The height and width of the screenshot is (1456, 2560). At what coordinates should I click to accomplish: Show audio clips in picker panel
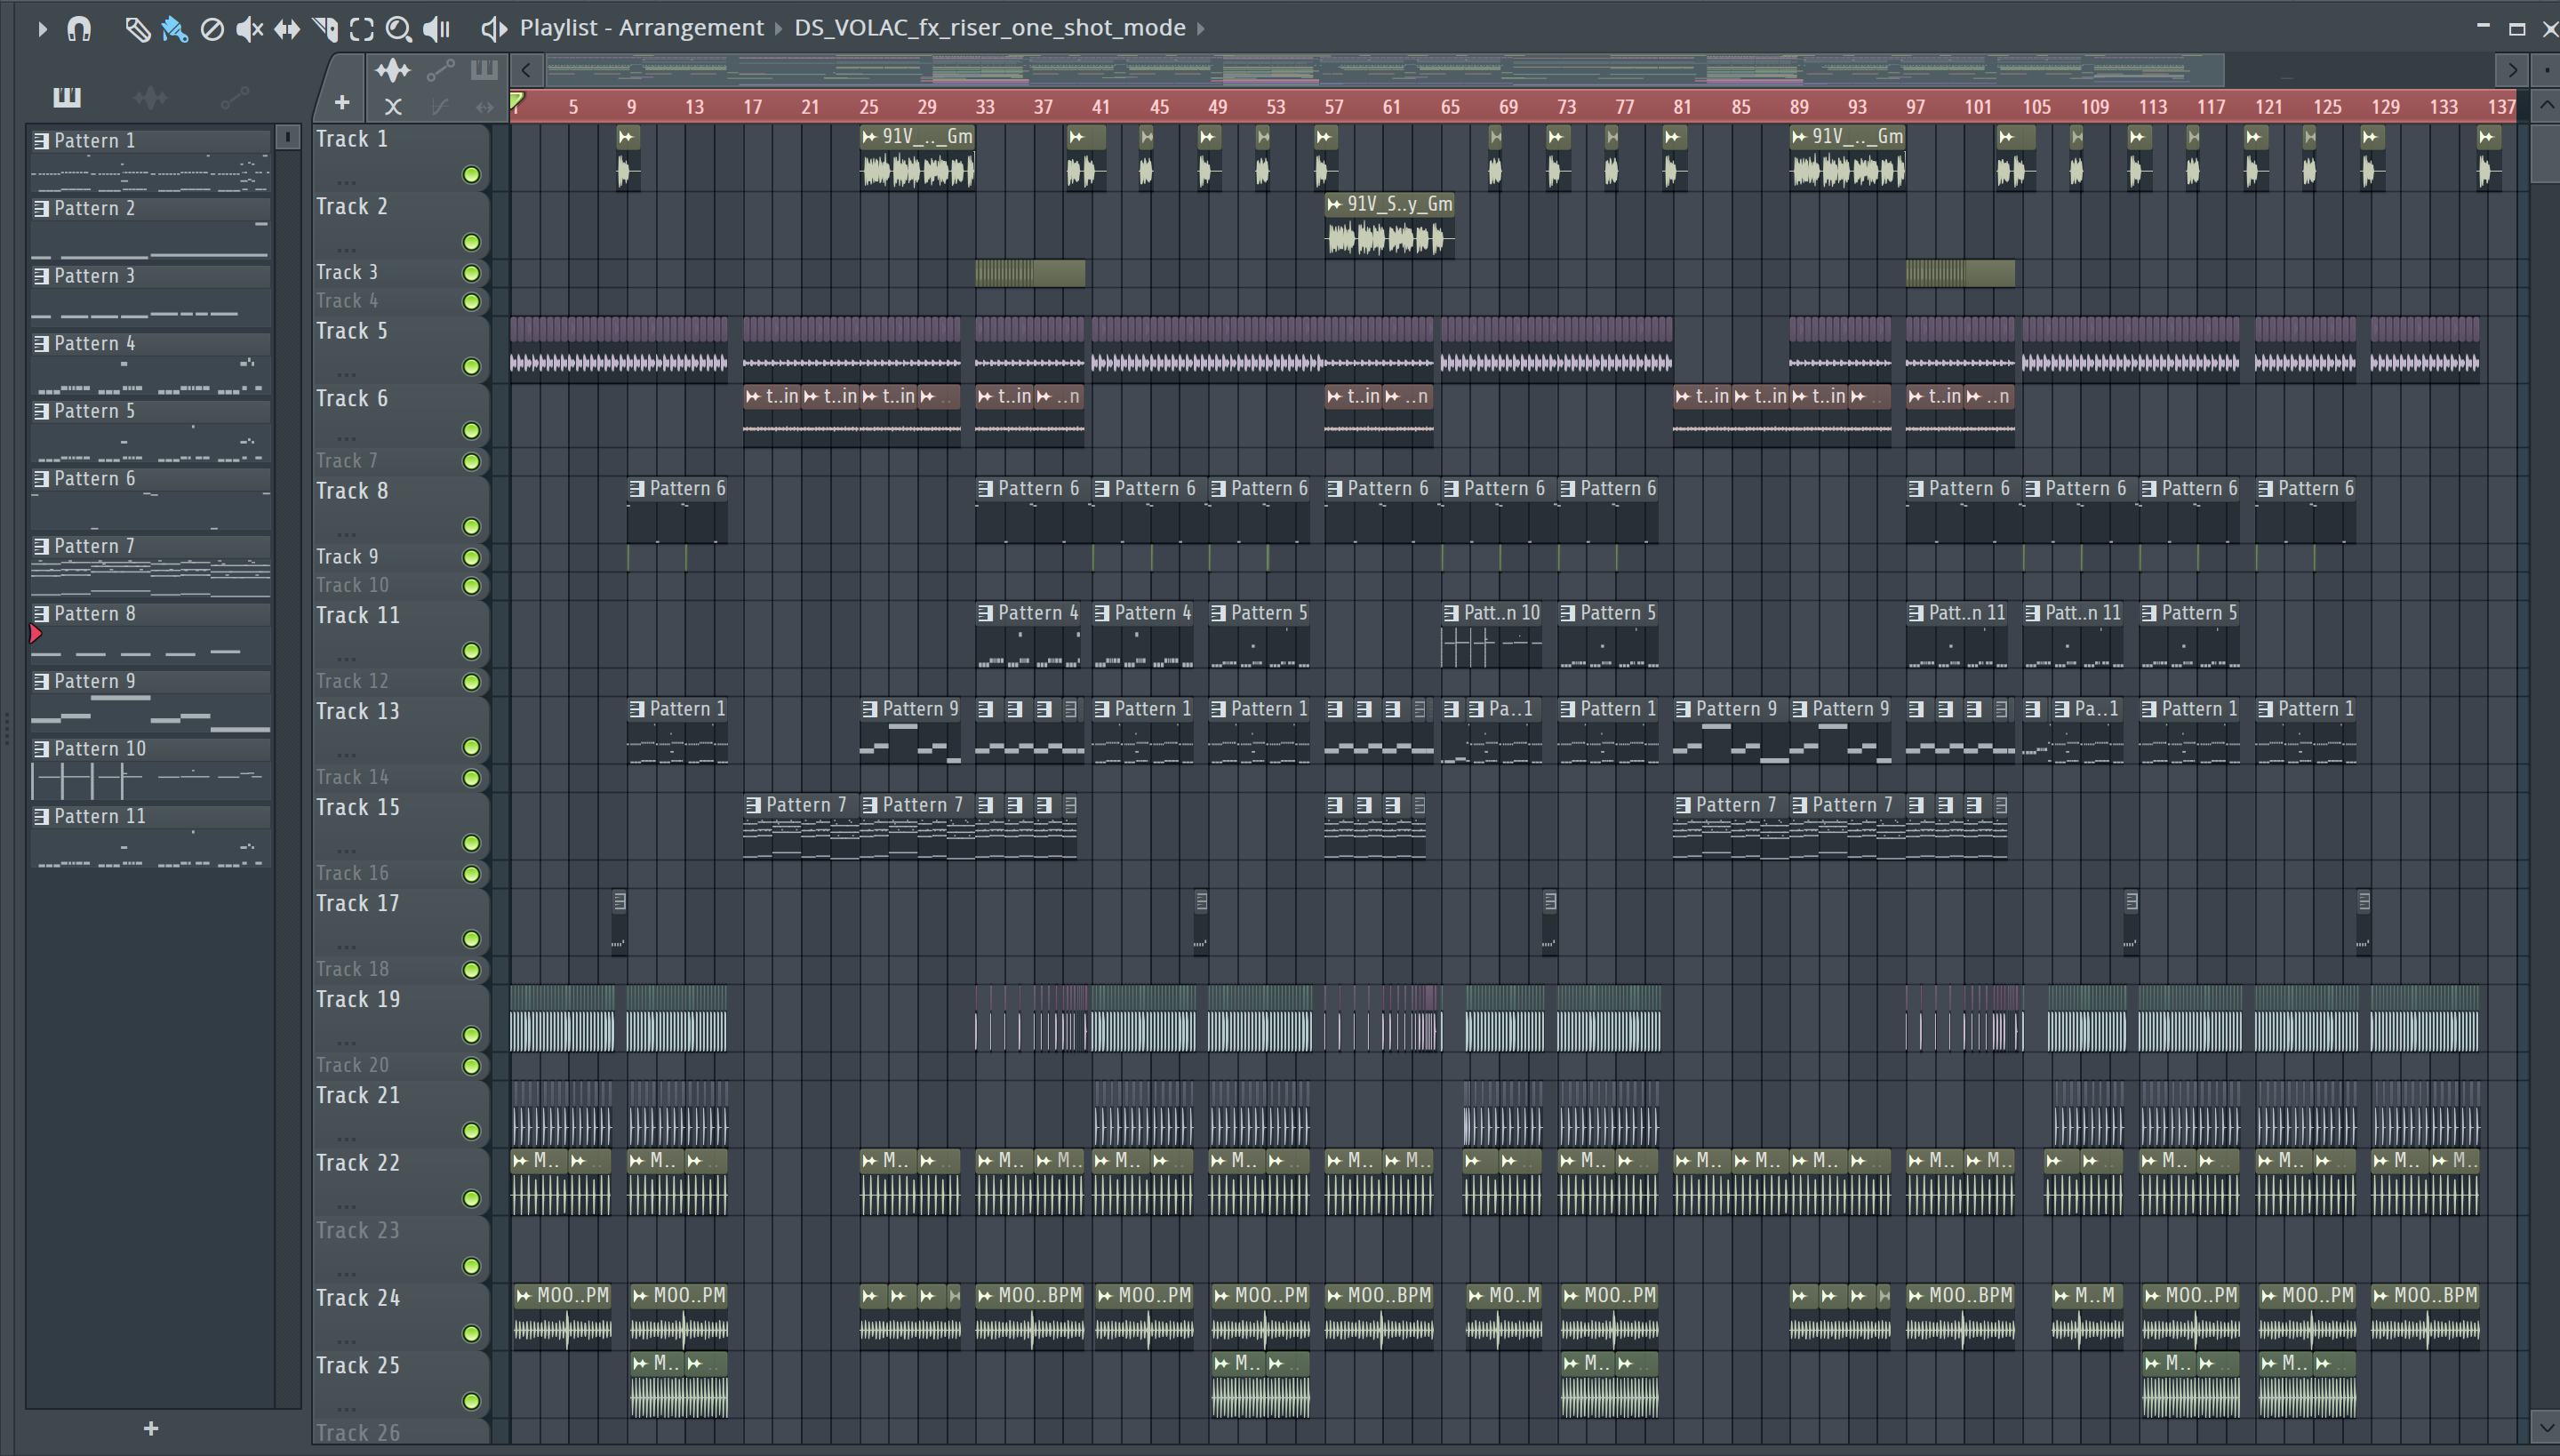click(151, 97)
